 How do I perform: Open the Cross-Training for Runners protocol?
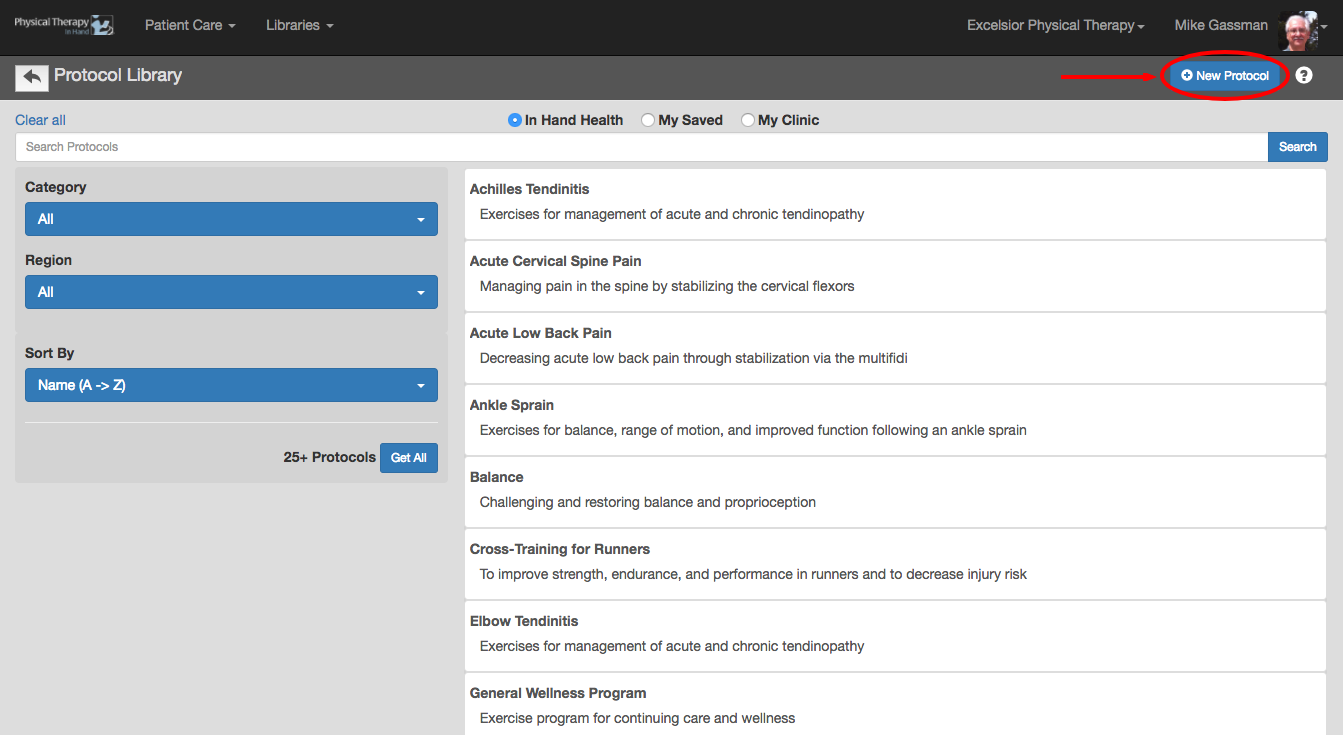tap(560, 549)
